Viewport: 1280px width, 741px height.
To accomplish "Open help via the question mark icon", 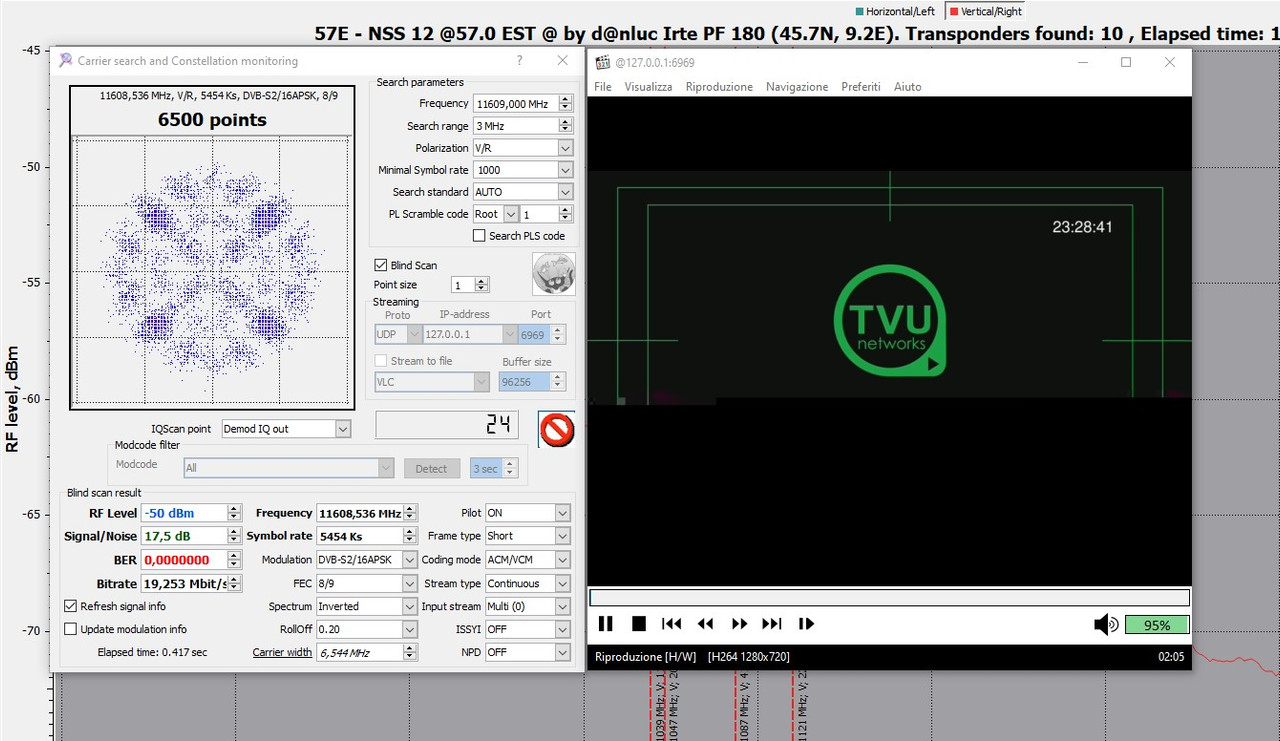I will point(519,60).
